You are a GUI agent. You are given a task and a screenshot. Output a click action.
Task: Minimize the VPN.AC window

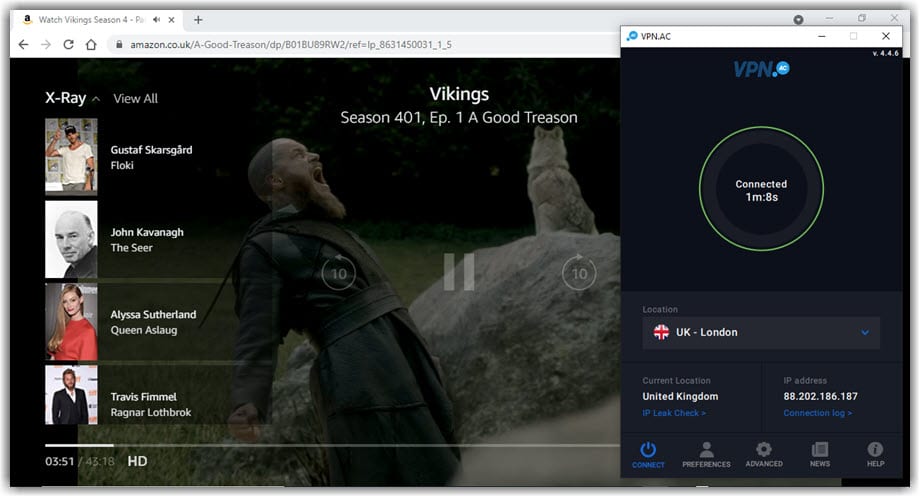822,36
